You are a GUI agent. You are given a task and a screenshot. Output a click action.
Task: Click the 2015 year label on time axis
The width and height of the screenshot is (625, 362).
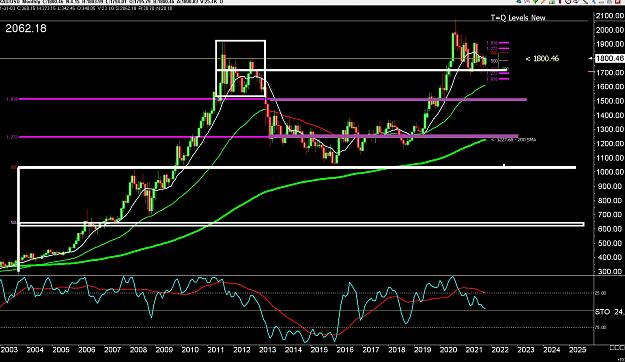[x=319, y=350]
